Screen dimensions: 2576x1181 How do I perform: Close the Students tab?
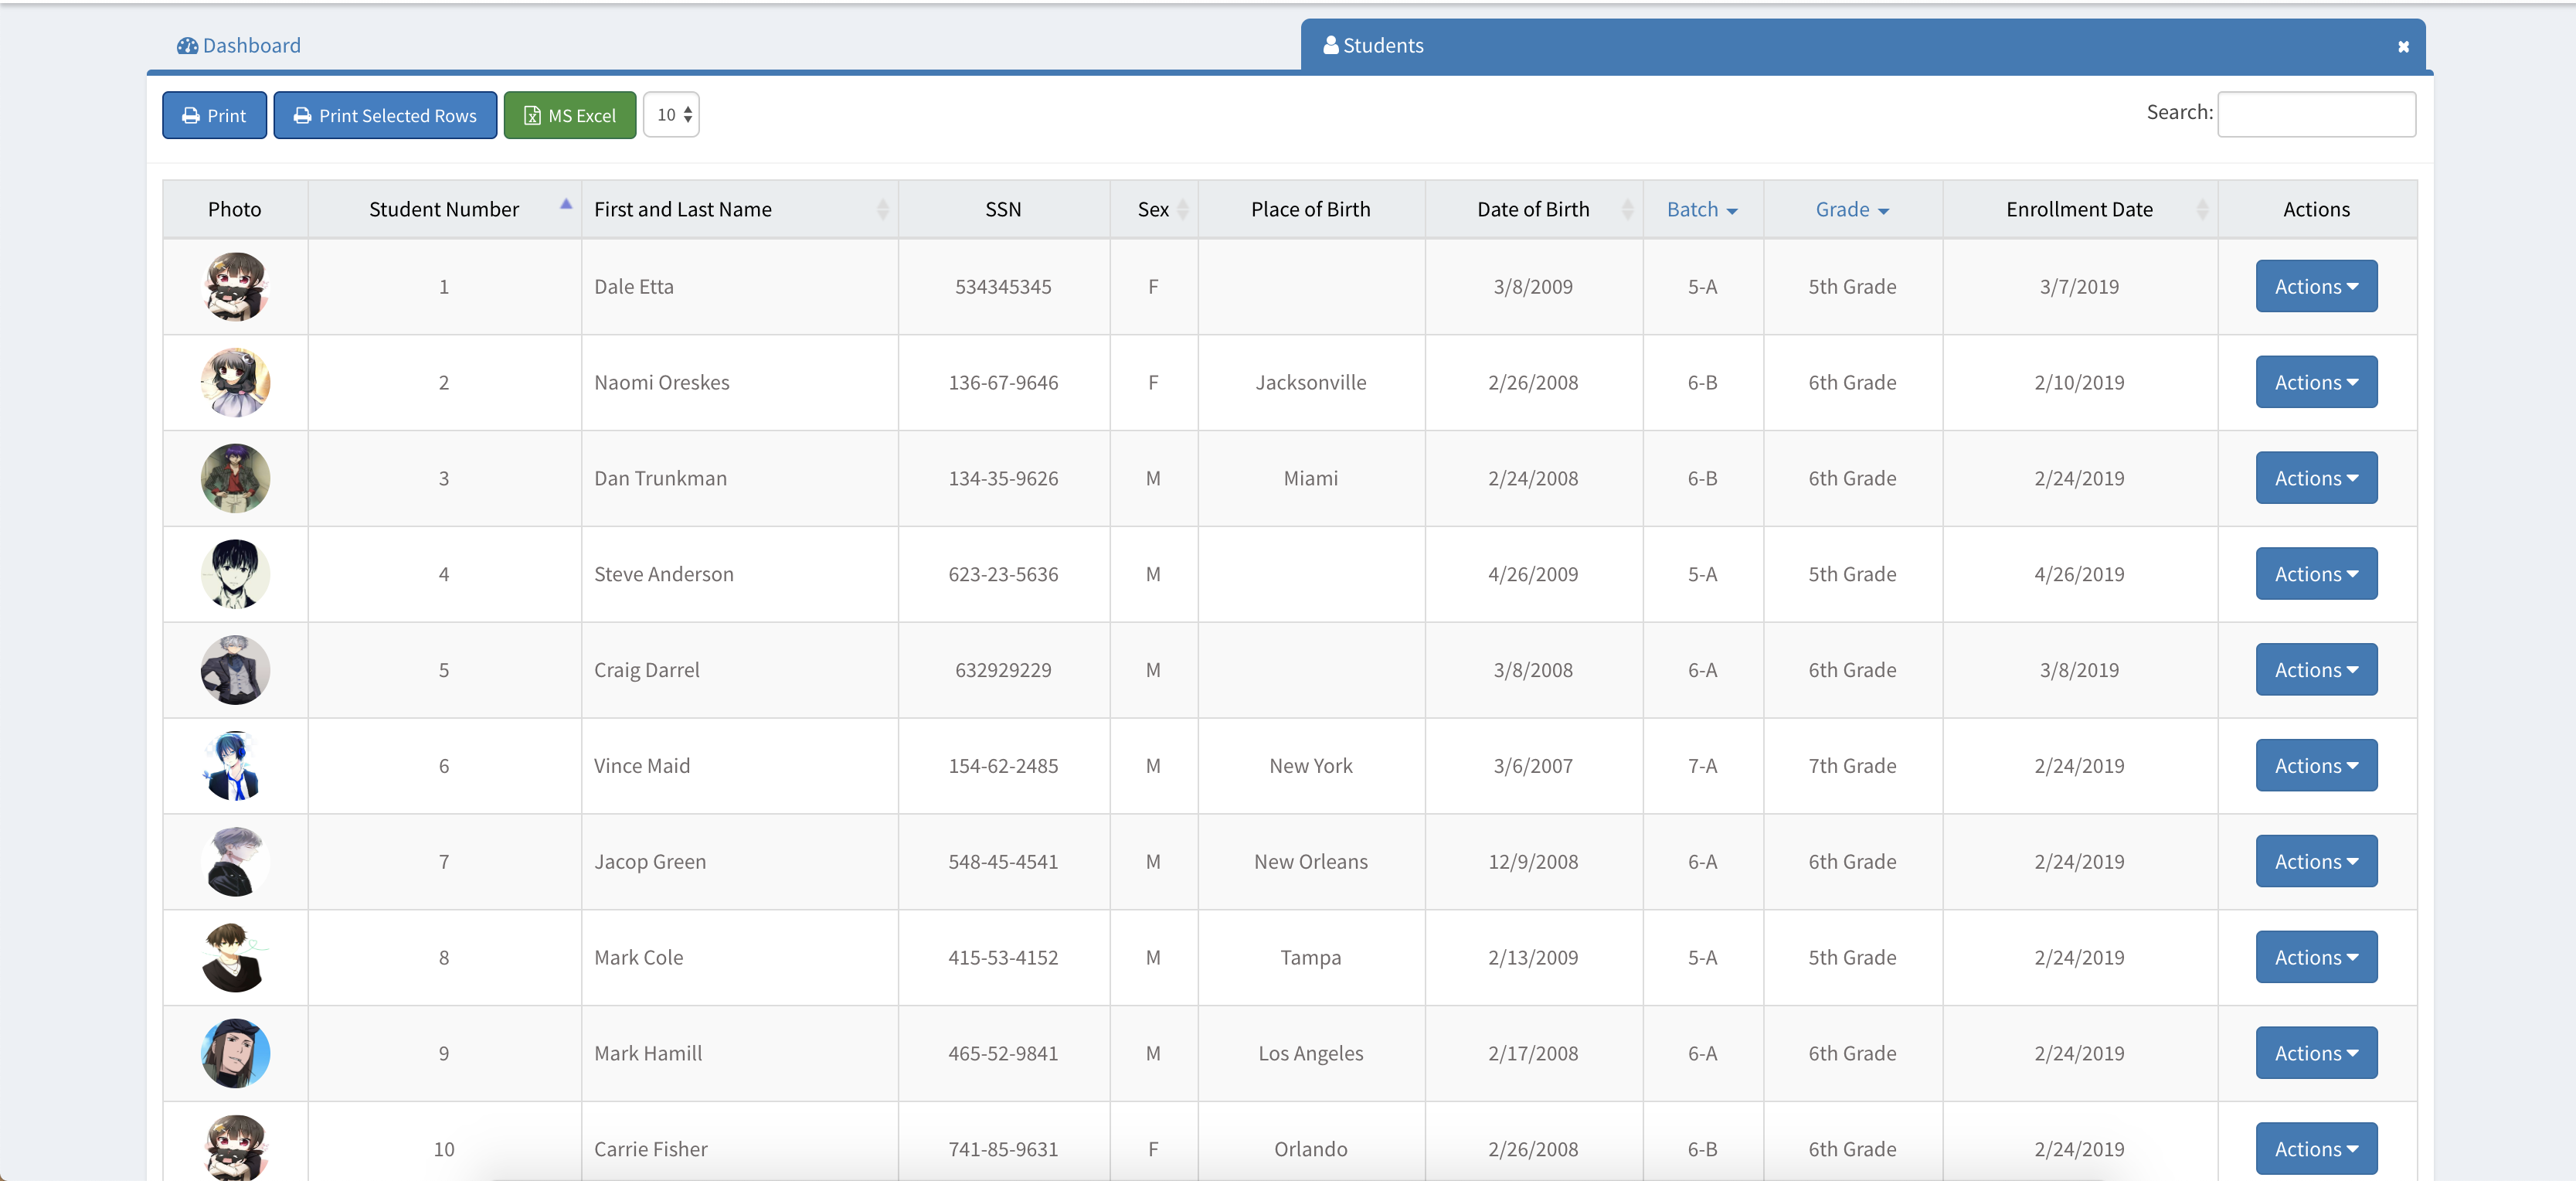click(x=2403, y=47)
